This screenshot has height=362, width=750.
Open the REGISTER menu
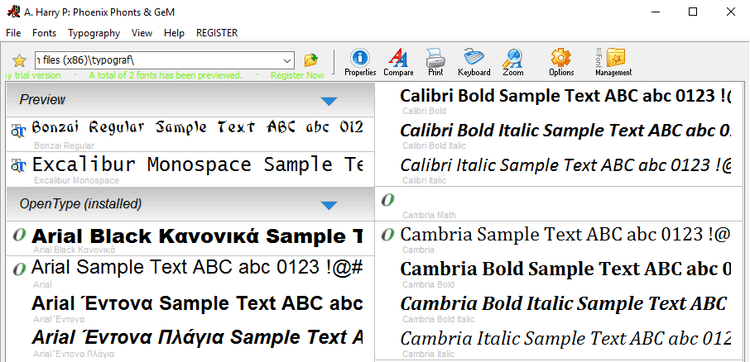click(217, 33)
